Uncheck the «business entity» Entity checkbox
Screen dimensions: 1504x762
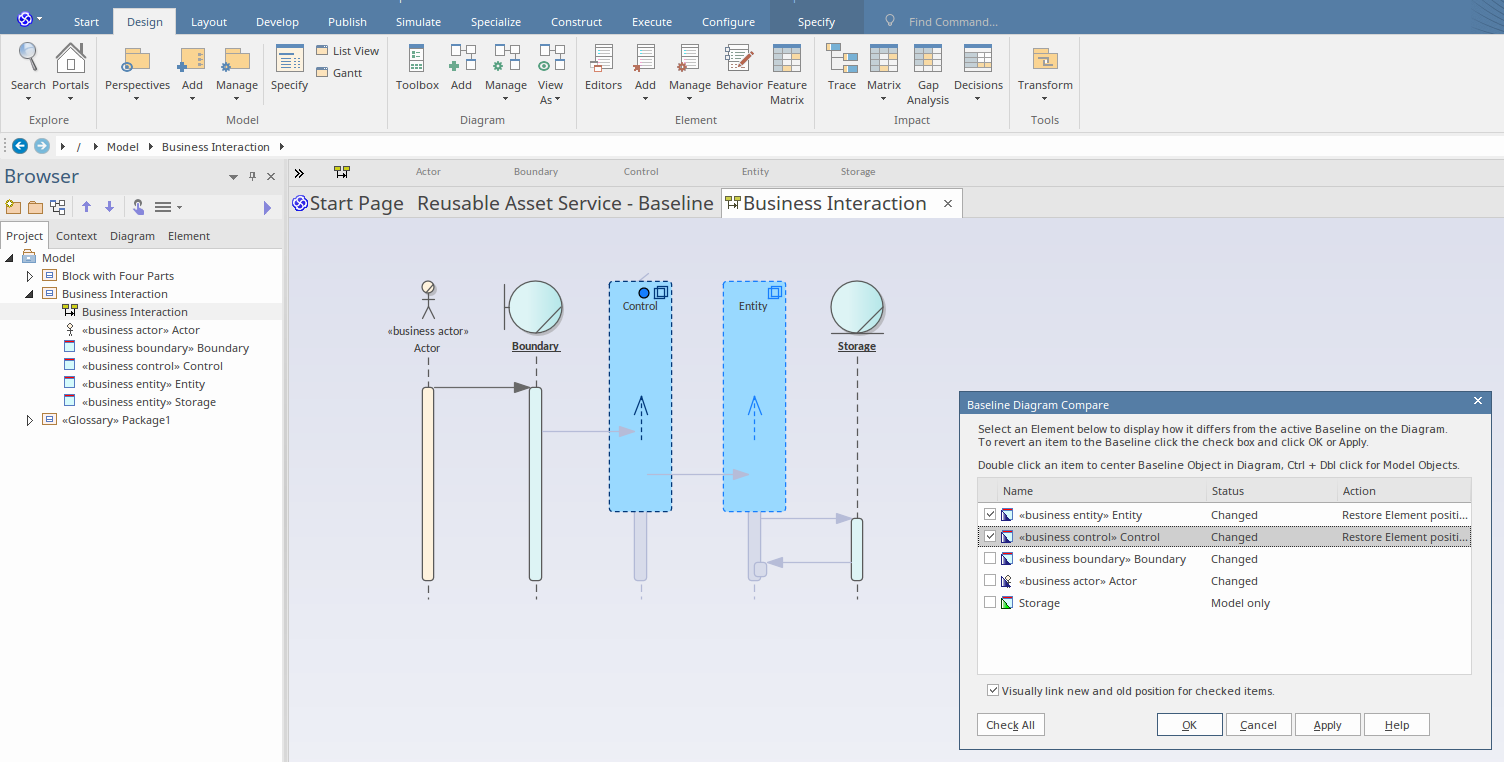(x=990, y=515)
